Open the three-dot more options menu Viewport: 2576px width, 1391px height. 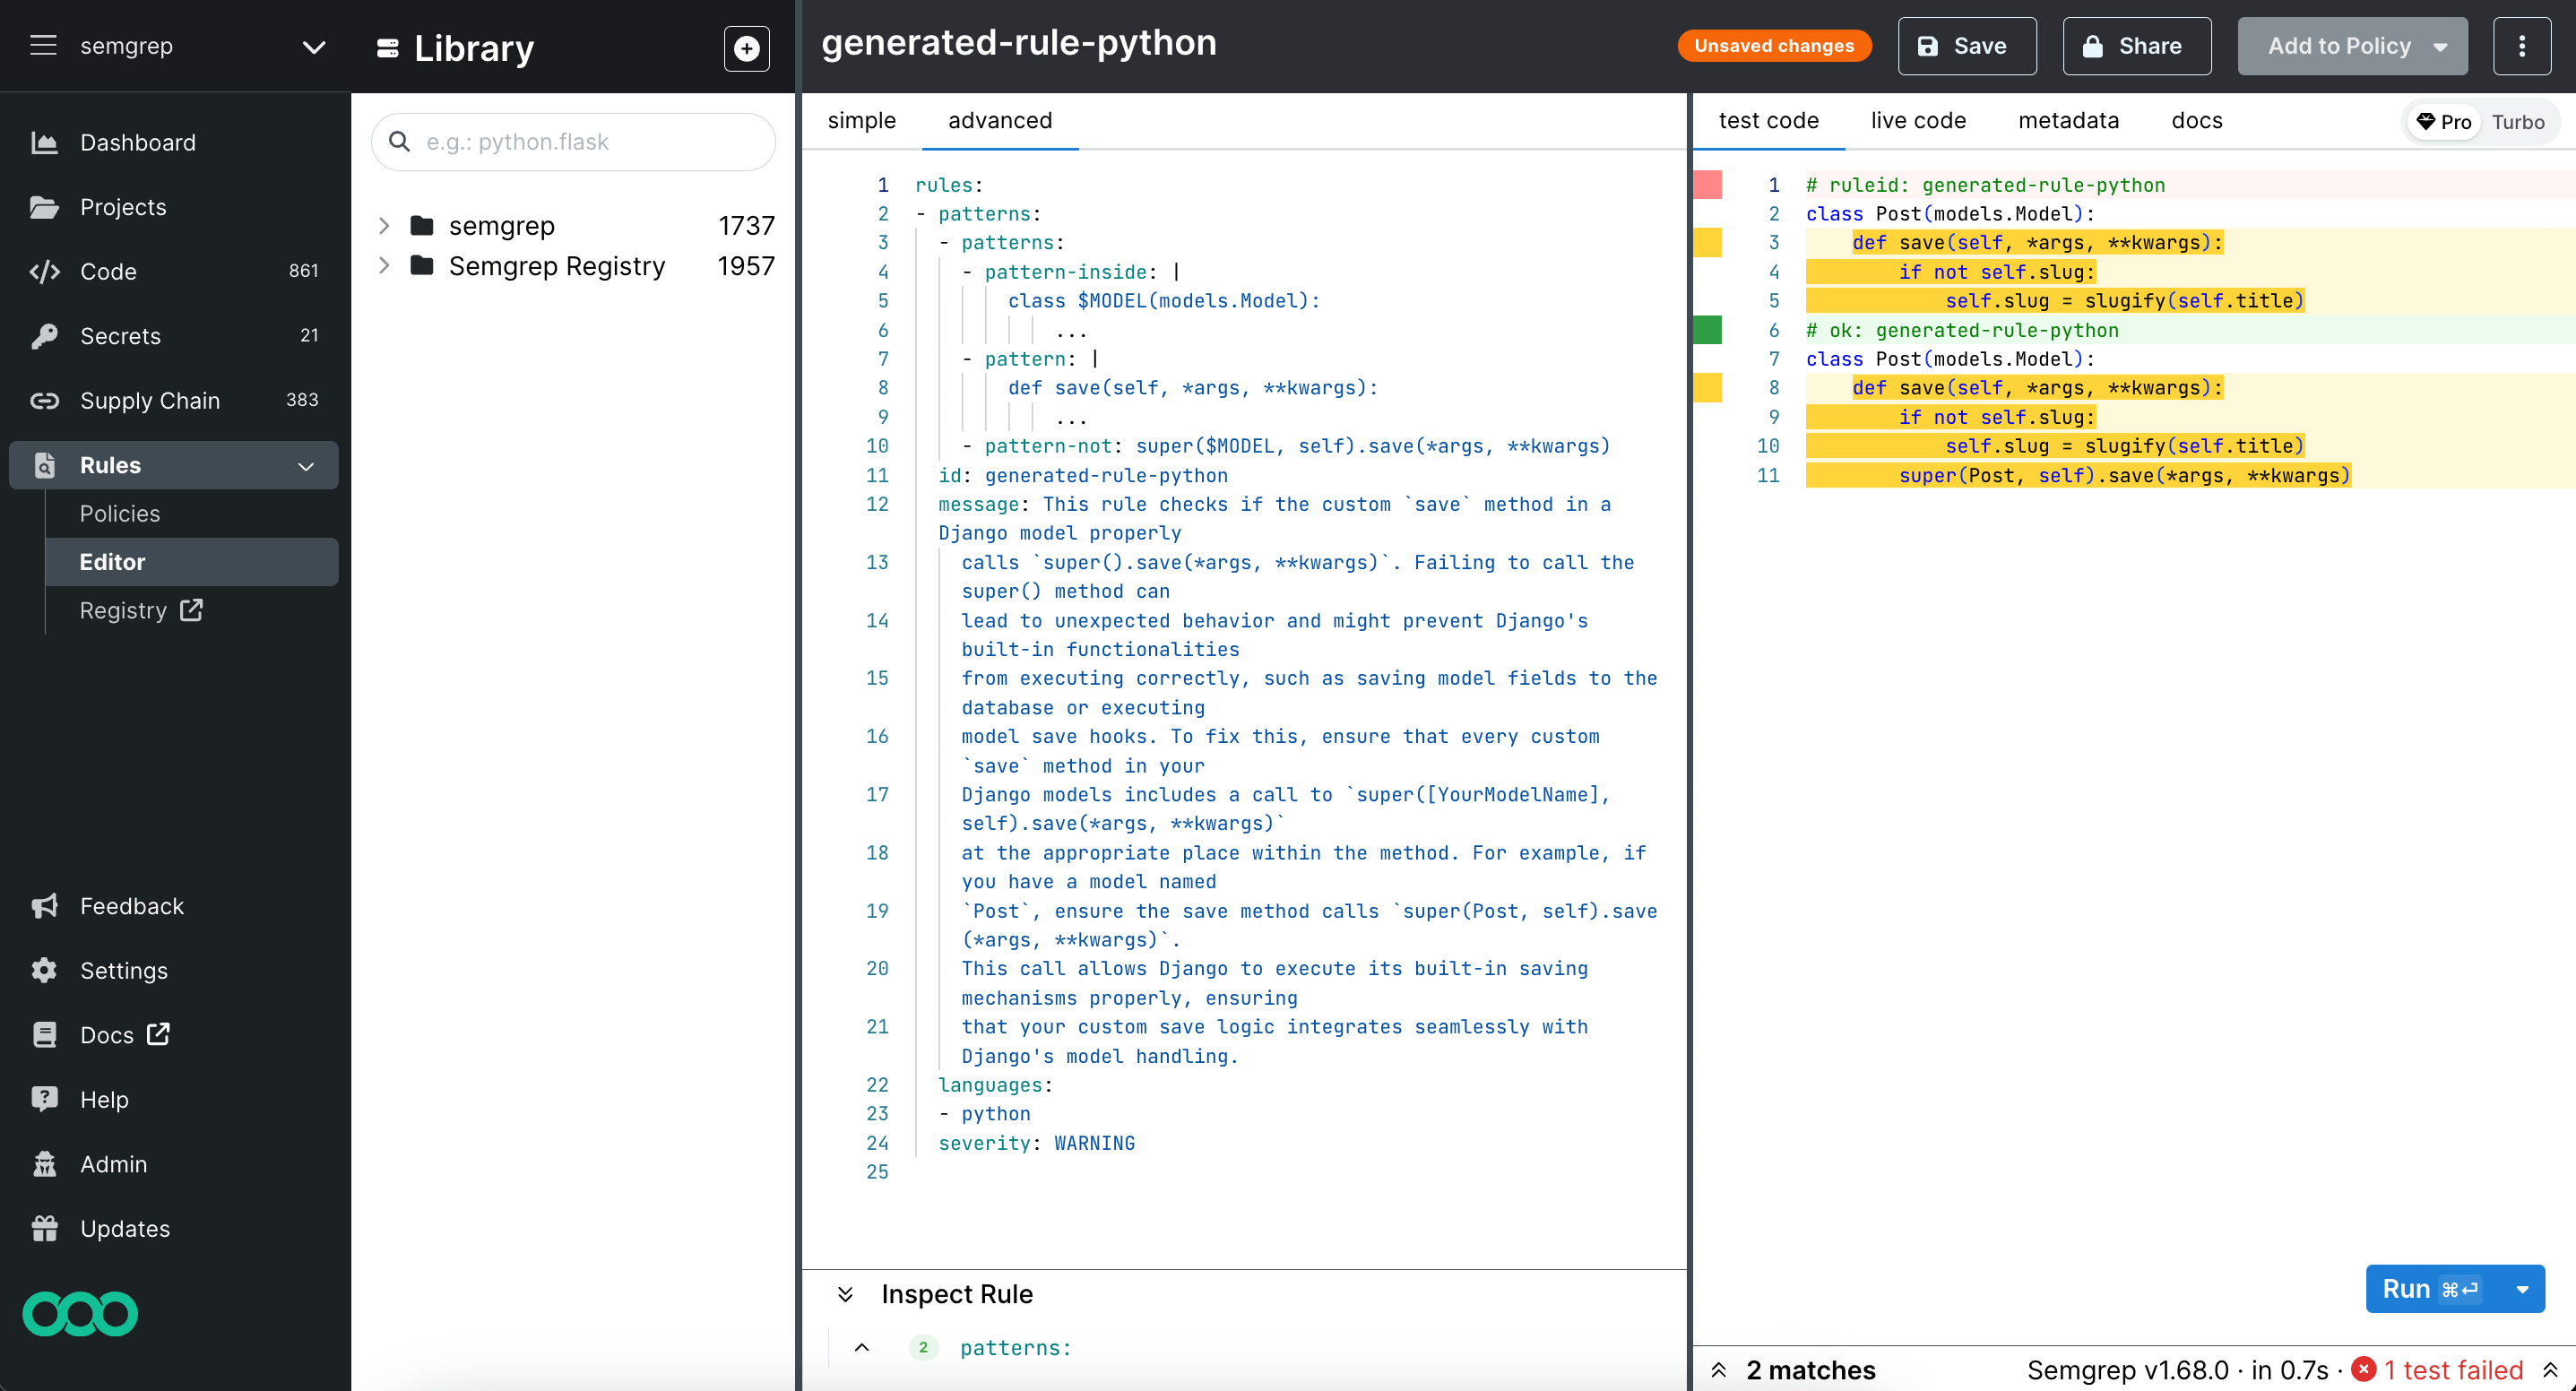coord(2521,46)
